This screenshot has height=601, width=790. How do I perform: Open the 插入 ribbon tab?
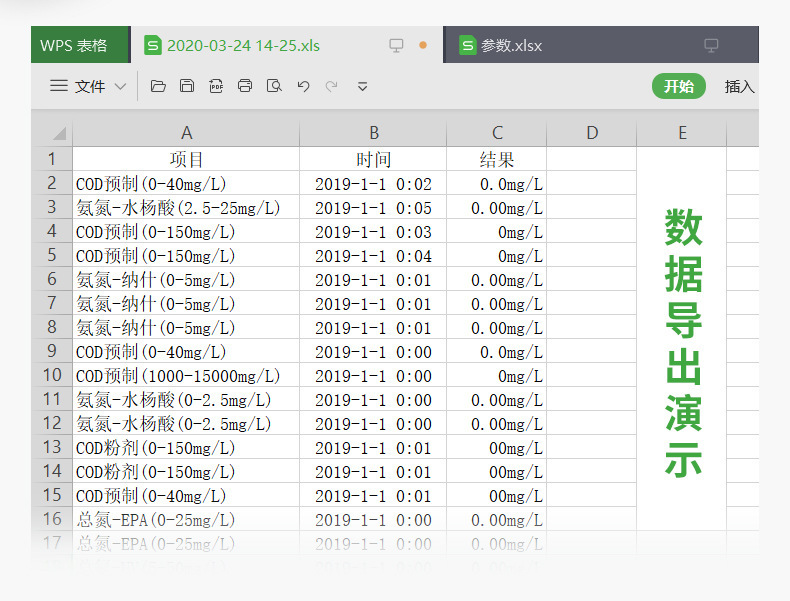click(x=740, y=87)
